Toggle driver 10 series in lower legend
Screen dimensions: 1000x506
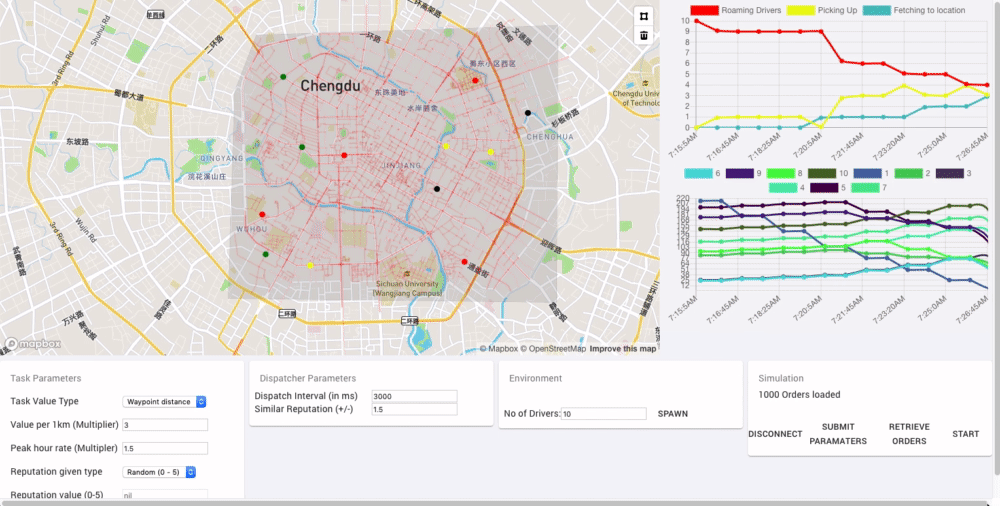[x=828, y=174]
